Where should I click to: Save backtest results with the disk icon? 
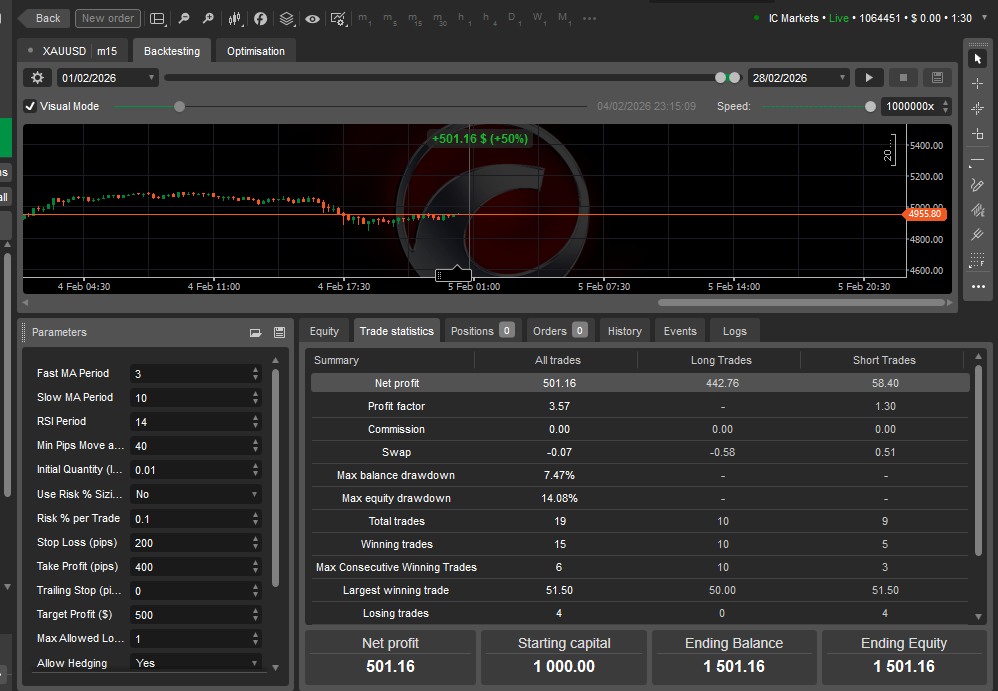(x=936, y=78)
